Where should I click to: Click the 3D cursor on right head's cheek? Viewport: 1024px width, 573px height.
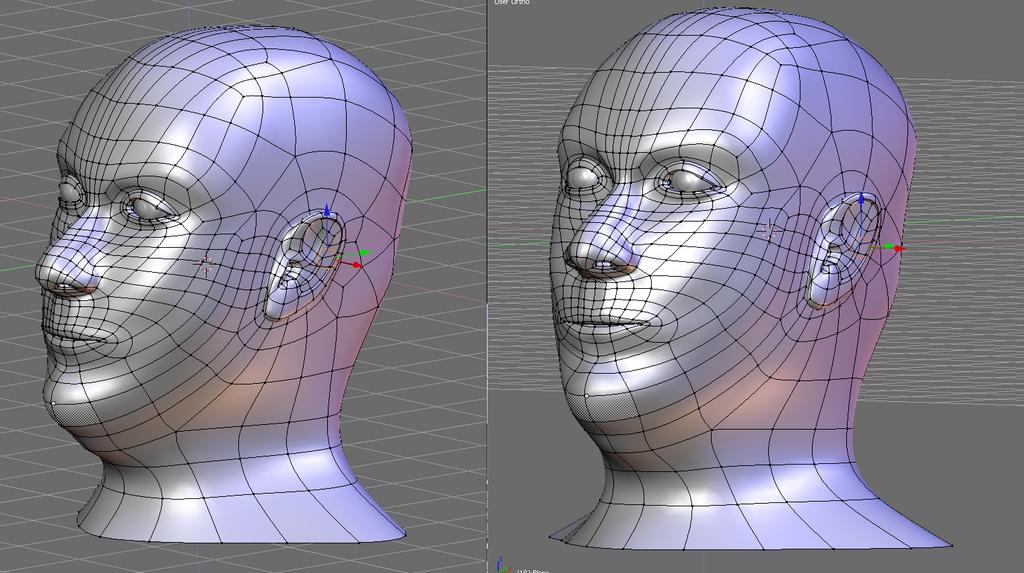point(769,230)
